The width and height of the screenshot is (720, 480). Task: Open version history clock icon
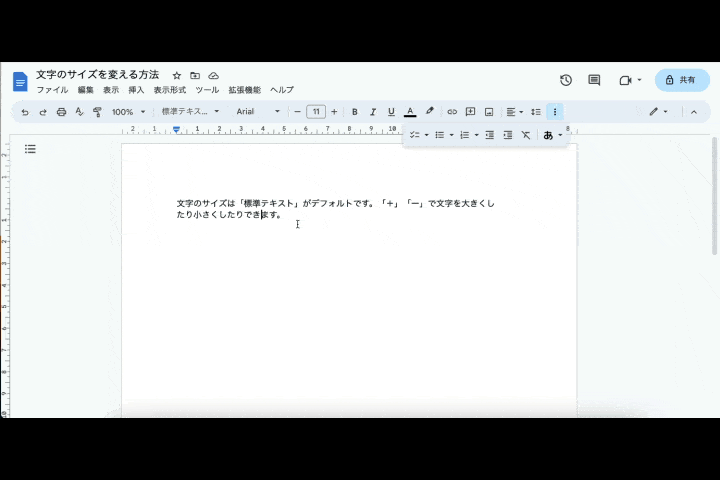coord(566,80)
